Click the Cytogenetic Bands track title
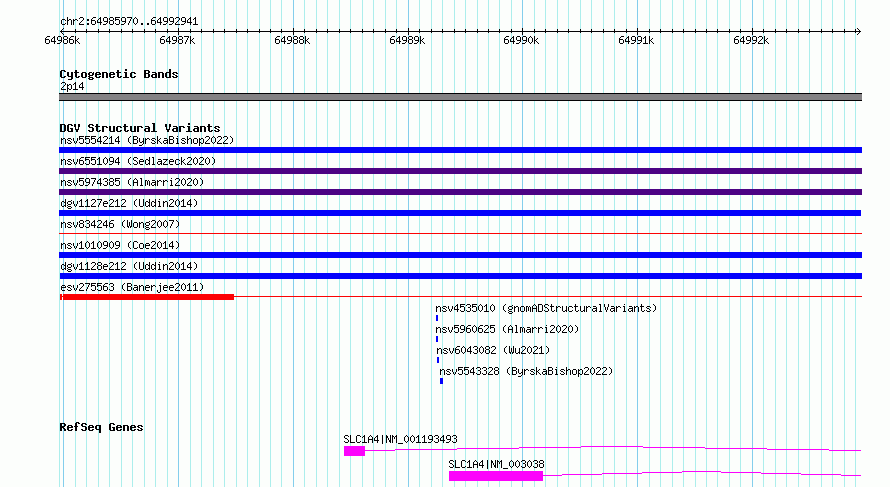Viewport: 890px width, 487px height. click(x=119, y=74)
